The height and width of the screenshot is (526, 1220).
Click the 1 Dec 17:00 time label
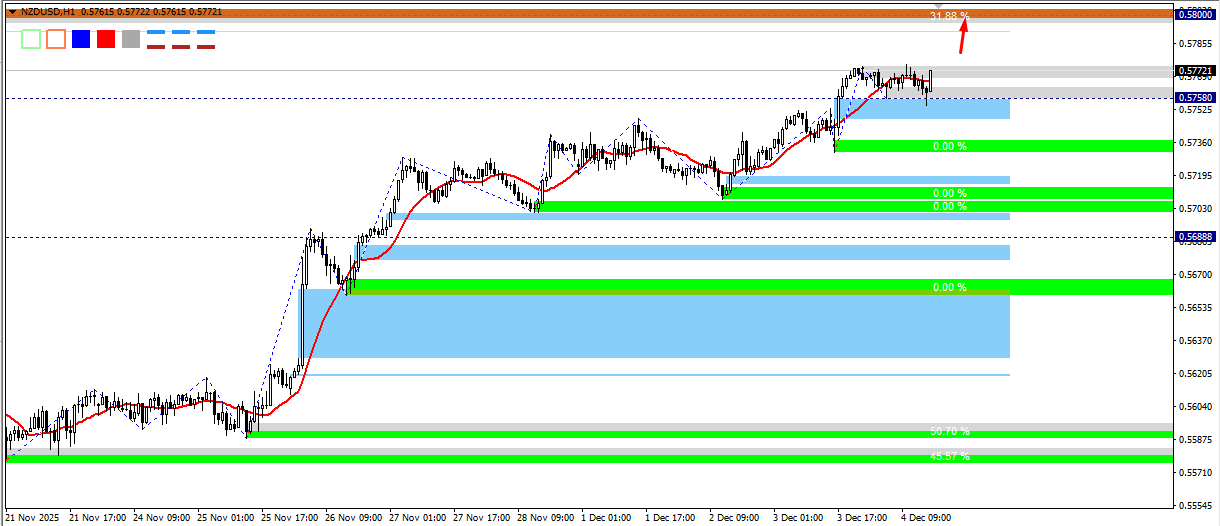670,518
